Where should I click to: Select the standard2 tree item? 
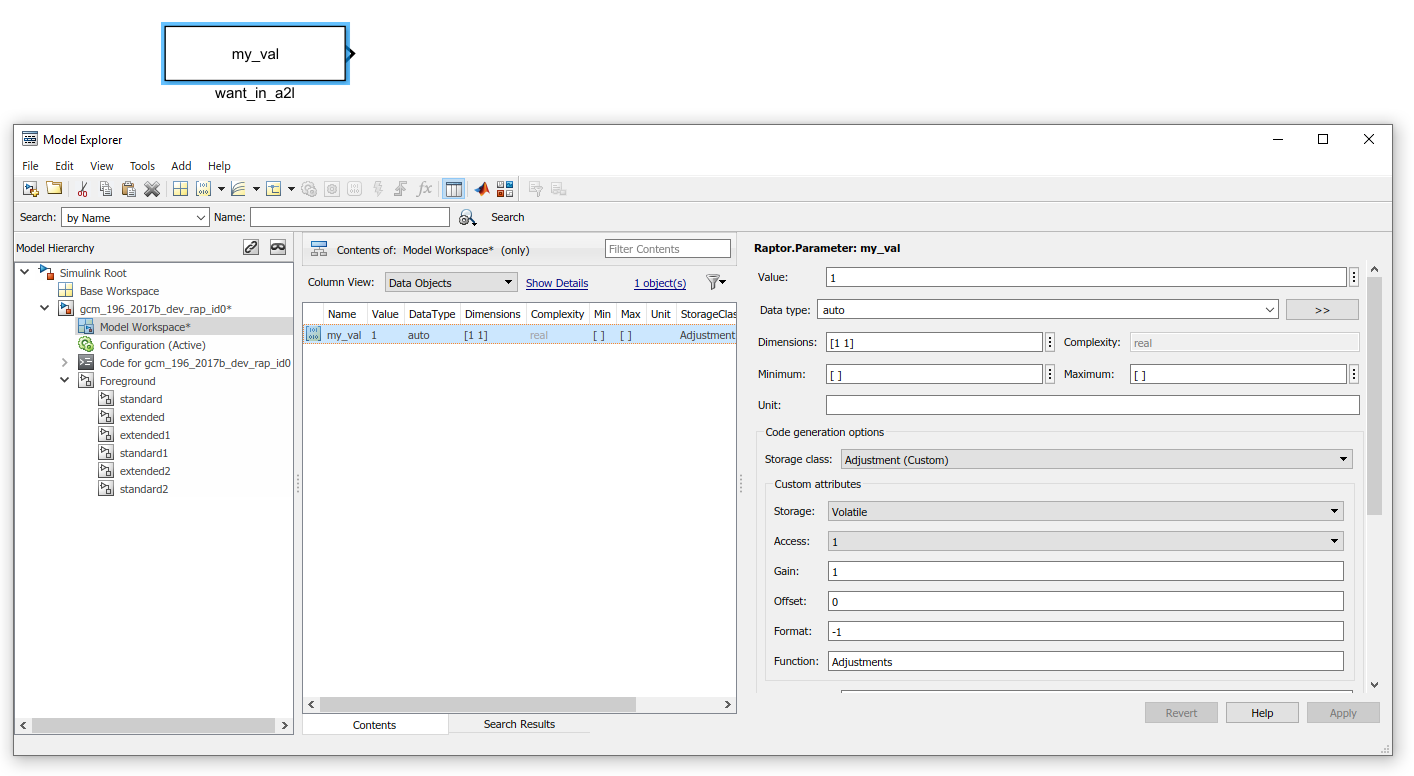coord(144,489)
